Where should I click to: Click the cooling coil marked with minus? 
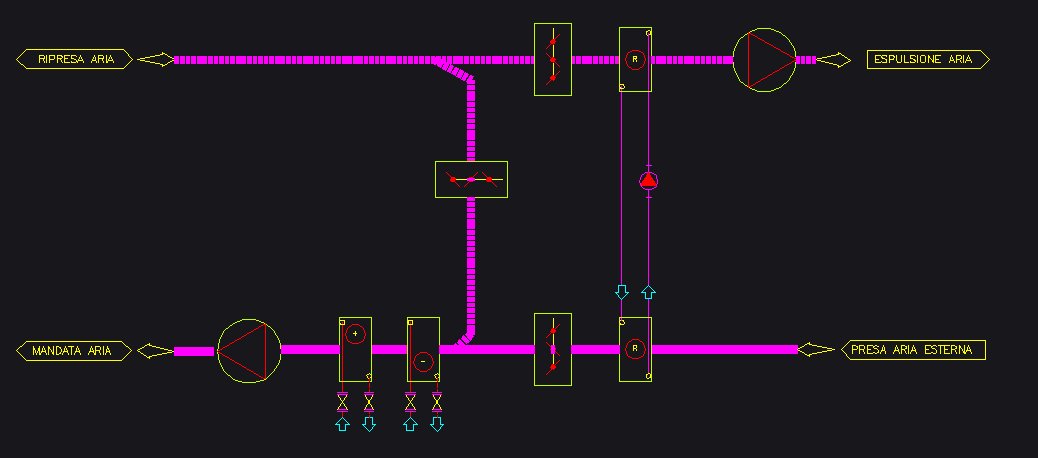click(423, 349)
